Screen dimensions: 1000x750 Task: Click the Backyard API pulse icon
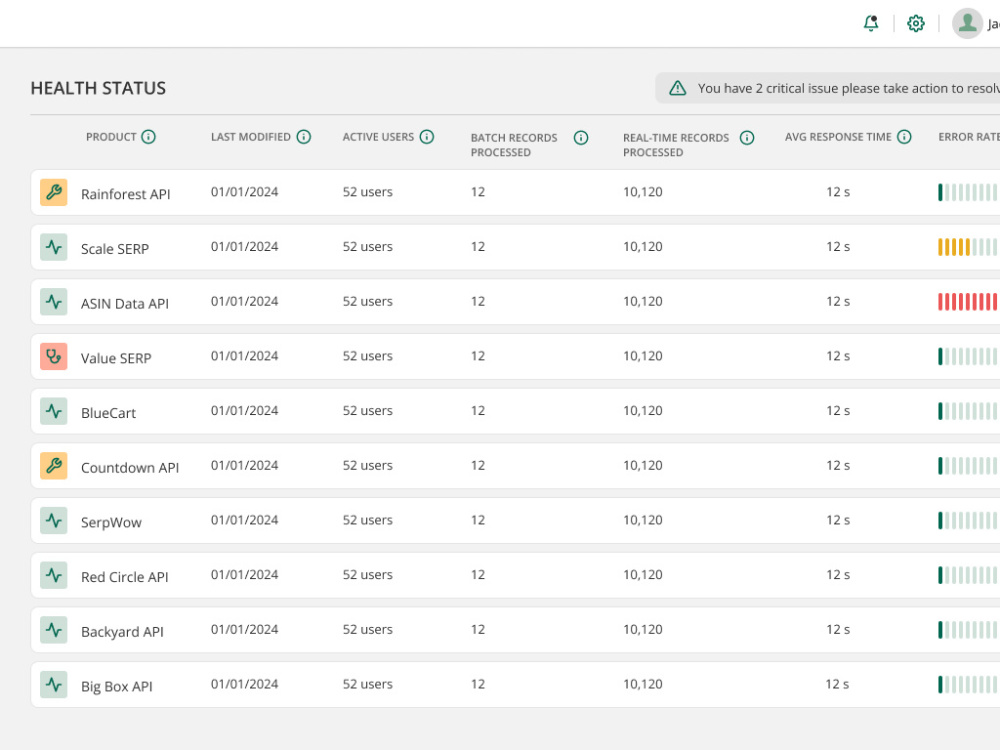(54, 630)
